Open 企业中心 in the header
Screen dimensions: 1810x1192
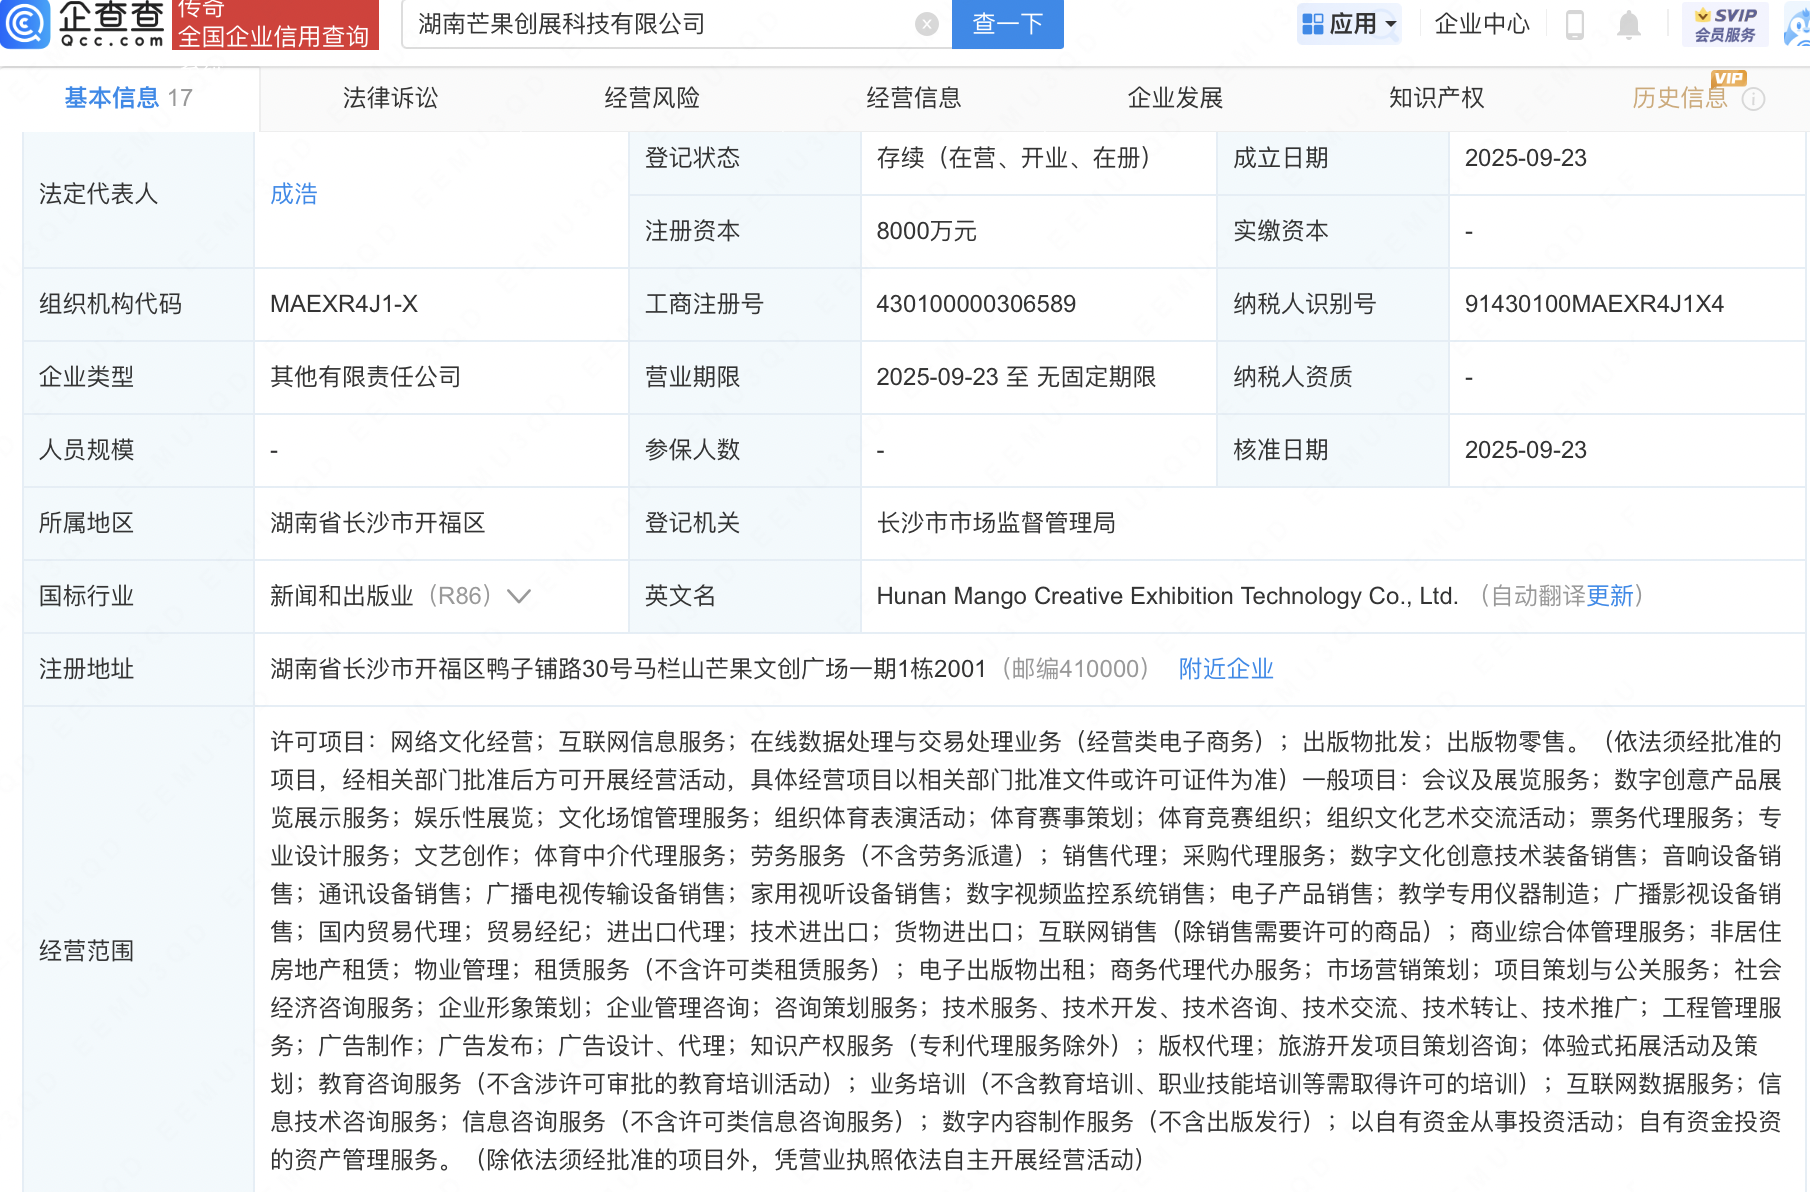coord(1482,24)
